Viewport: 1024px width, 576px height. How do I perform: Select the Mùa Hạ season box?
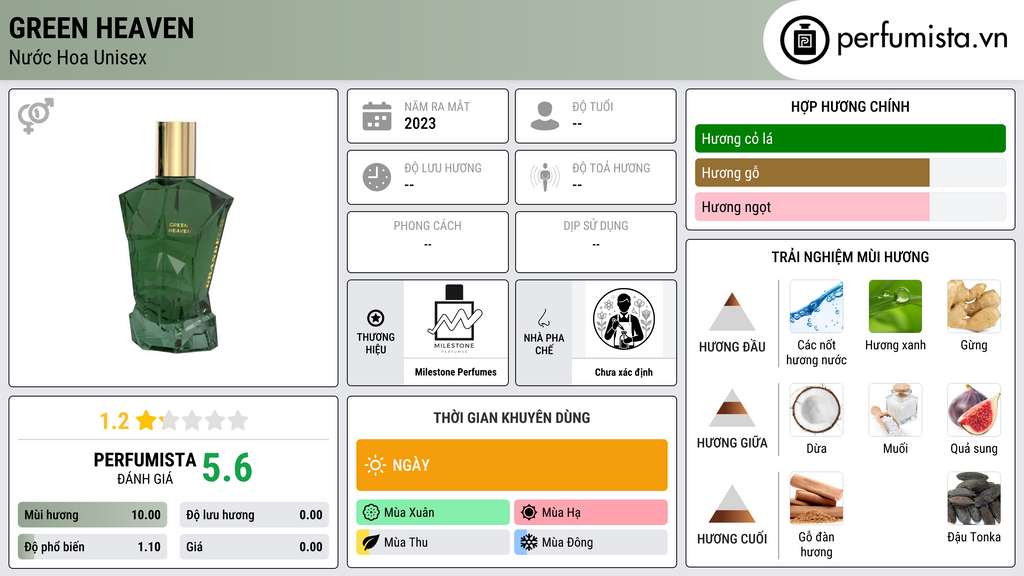(590, 512)
